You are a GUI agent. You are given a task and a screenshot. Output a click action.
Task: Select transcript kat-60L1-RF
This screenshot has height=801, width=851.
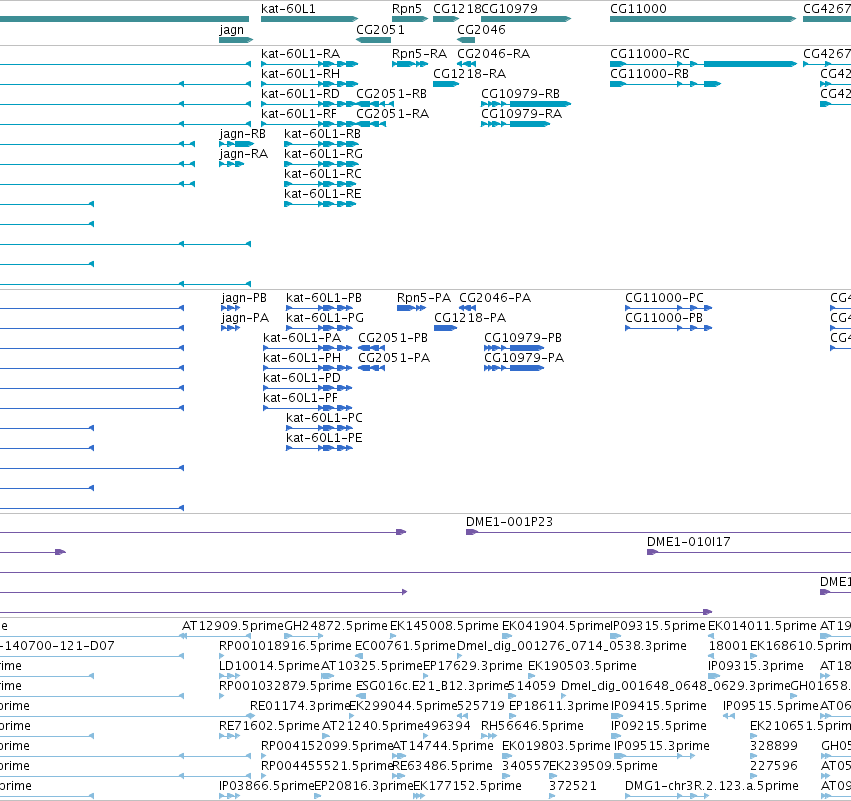pos(299,114)
